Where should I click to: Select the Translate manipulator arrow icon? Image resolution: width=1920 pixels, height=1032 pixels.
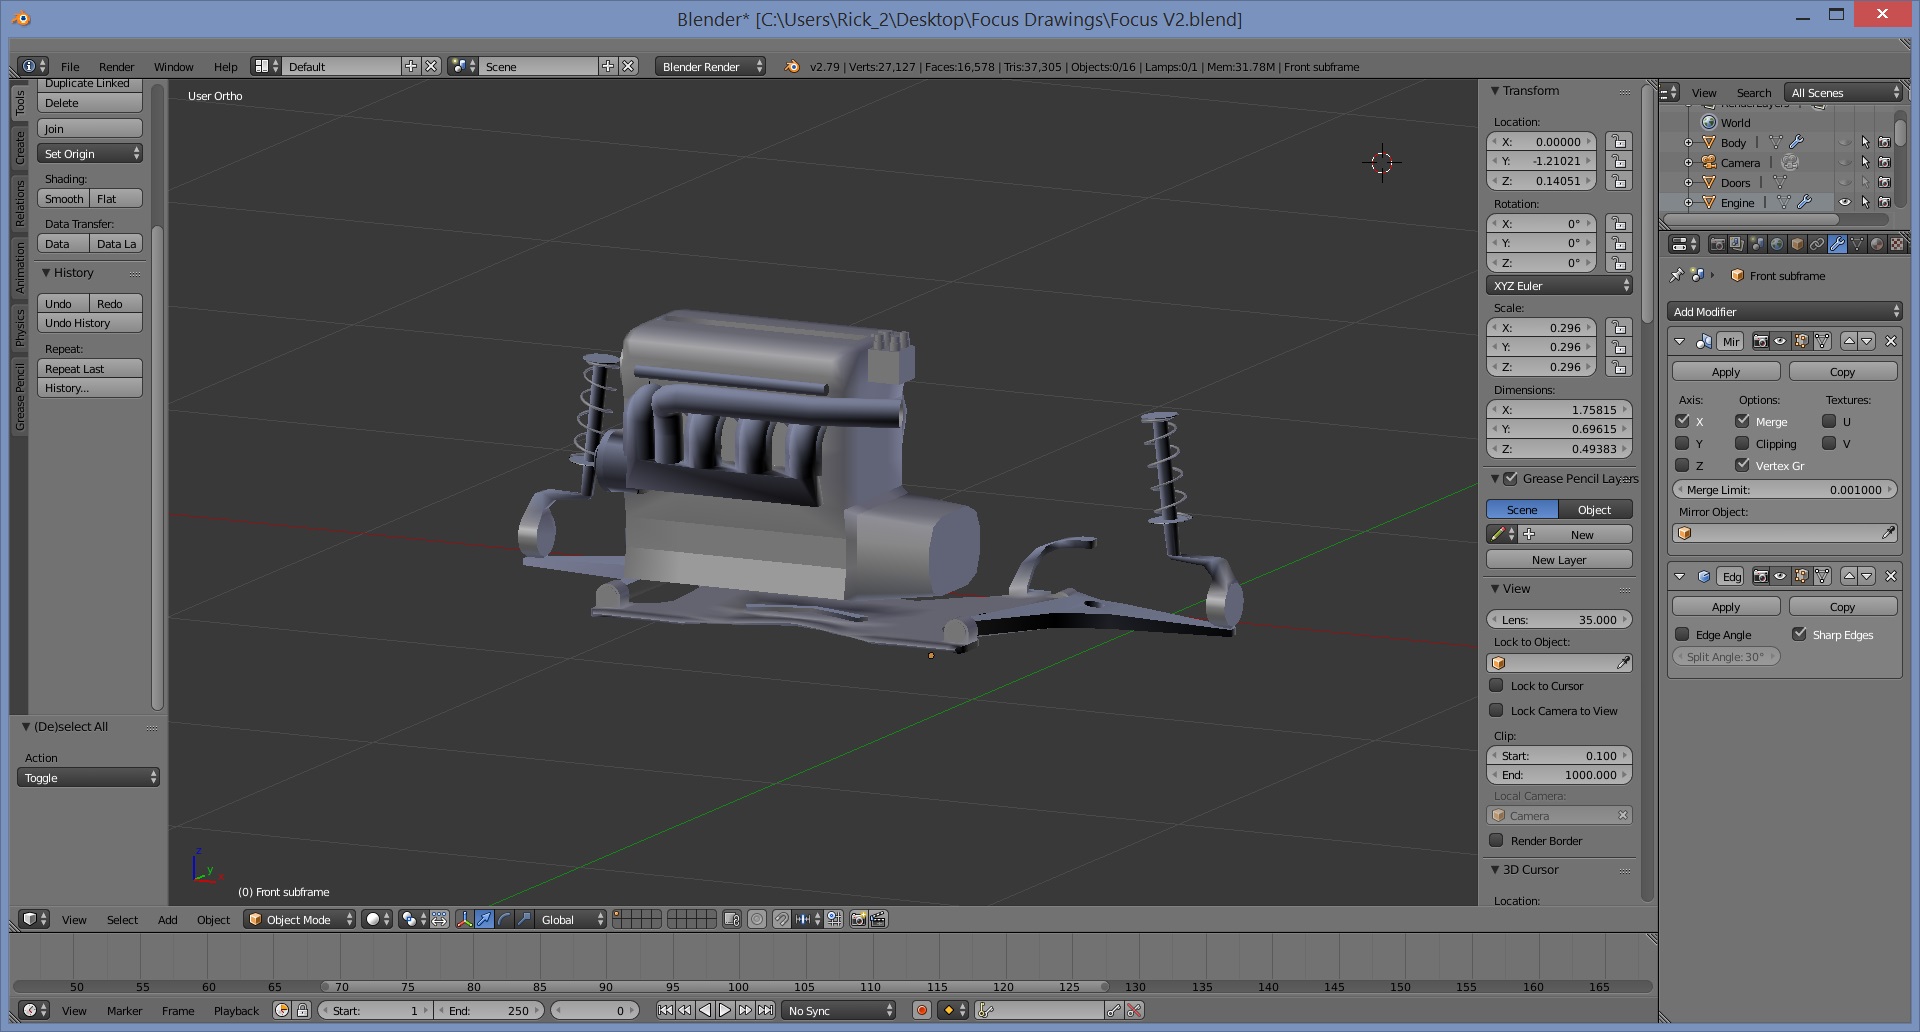485,919
